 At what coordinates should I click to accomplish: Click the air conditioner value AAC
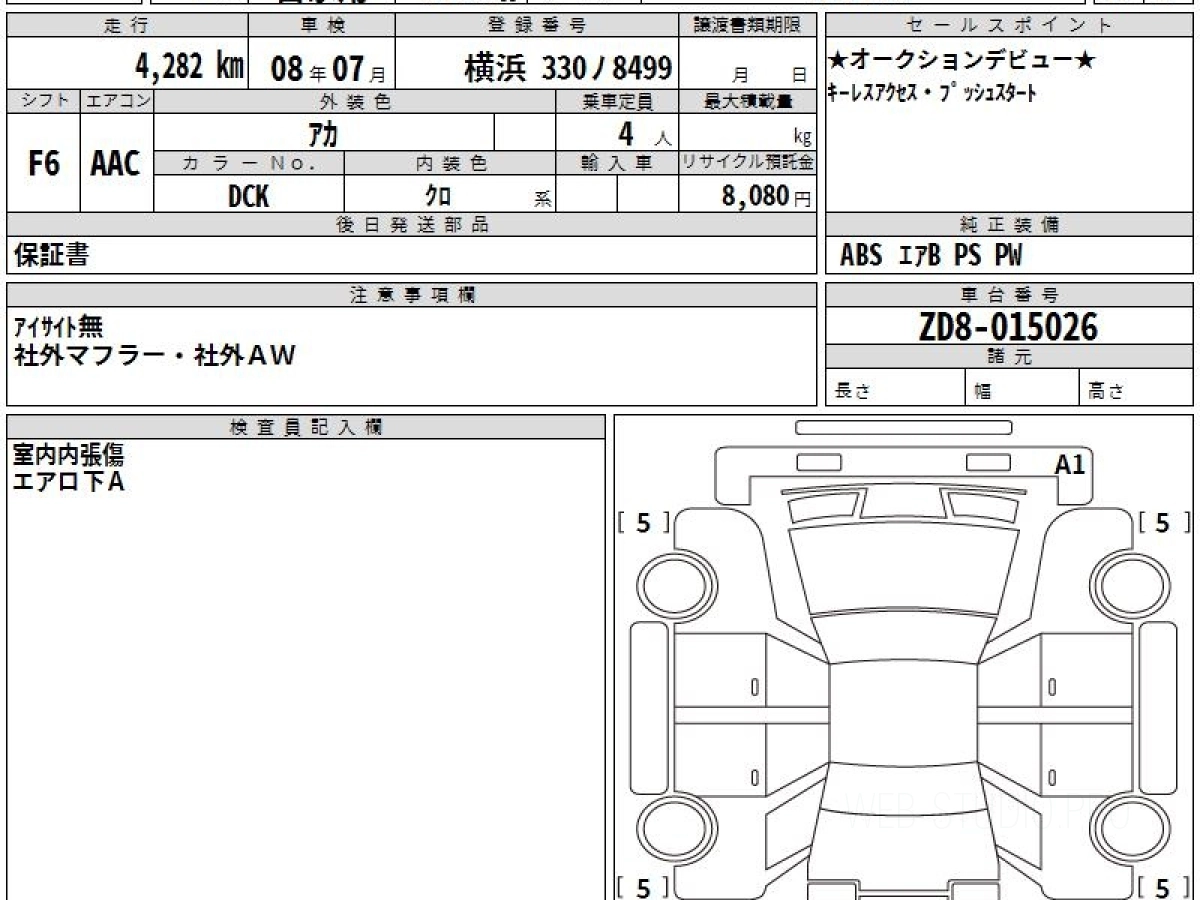116,163
